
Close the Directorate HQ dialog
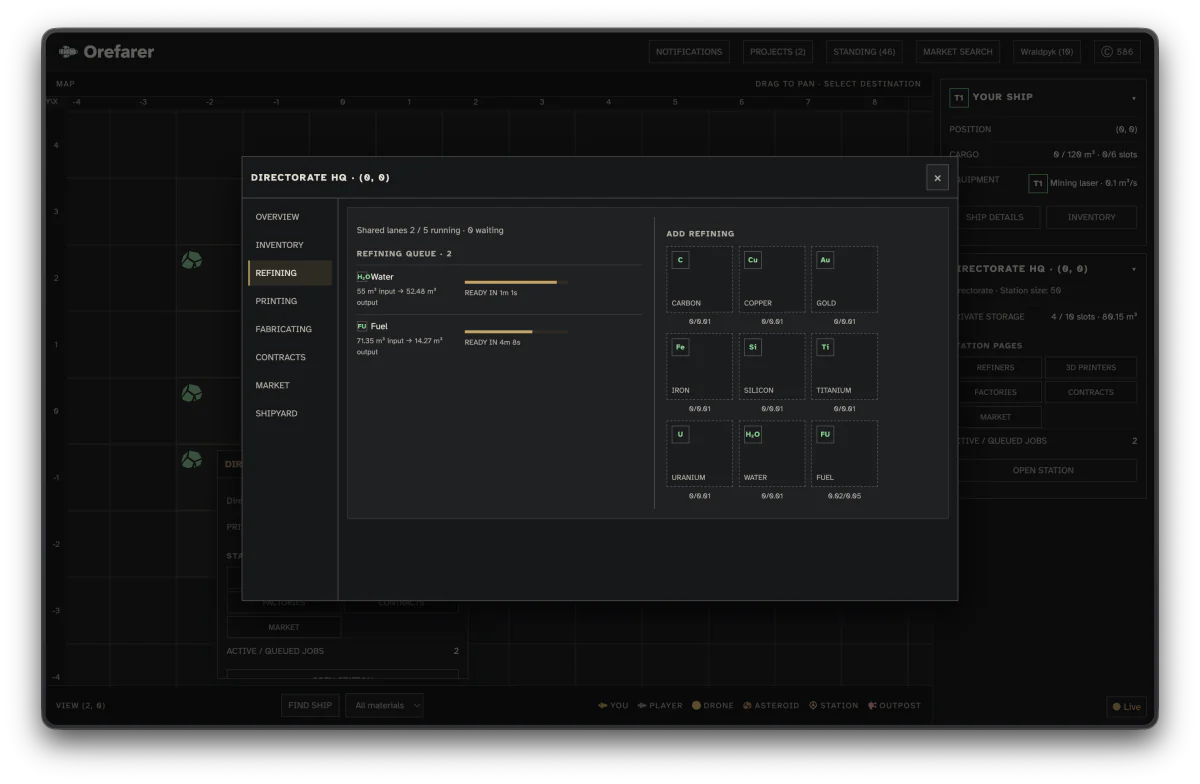pyautogui.click(x=937, y=178)
